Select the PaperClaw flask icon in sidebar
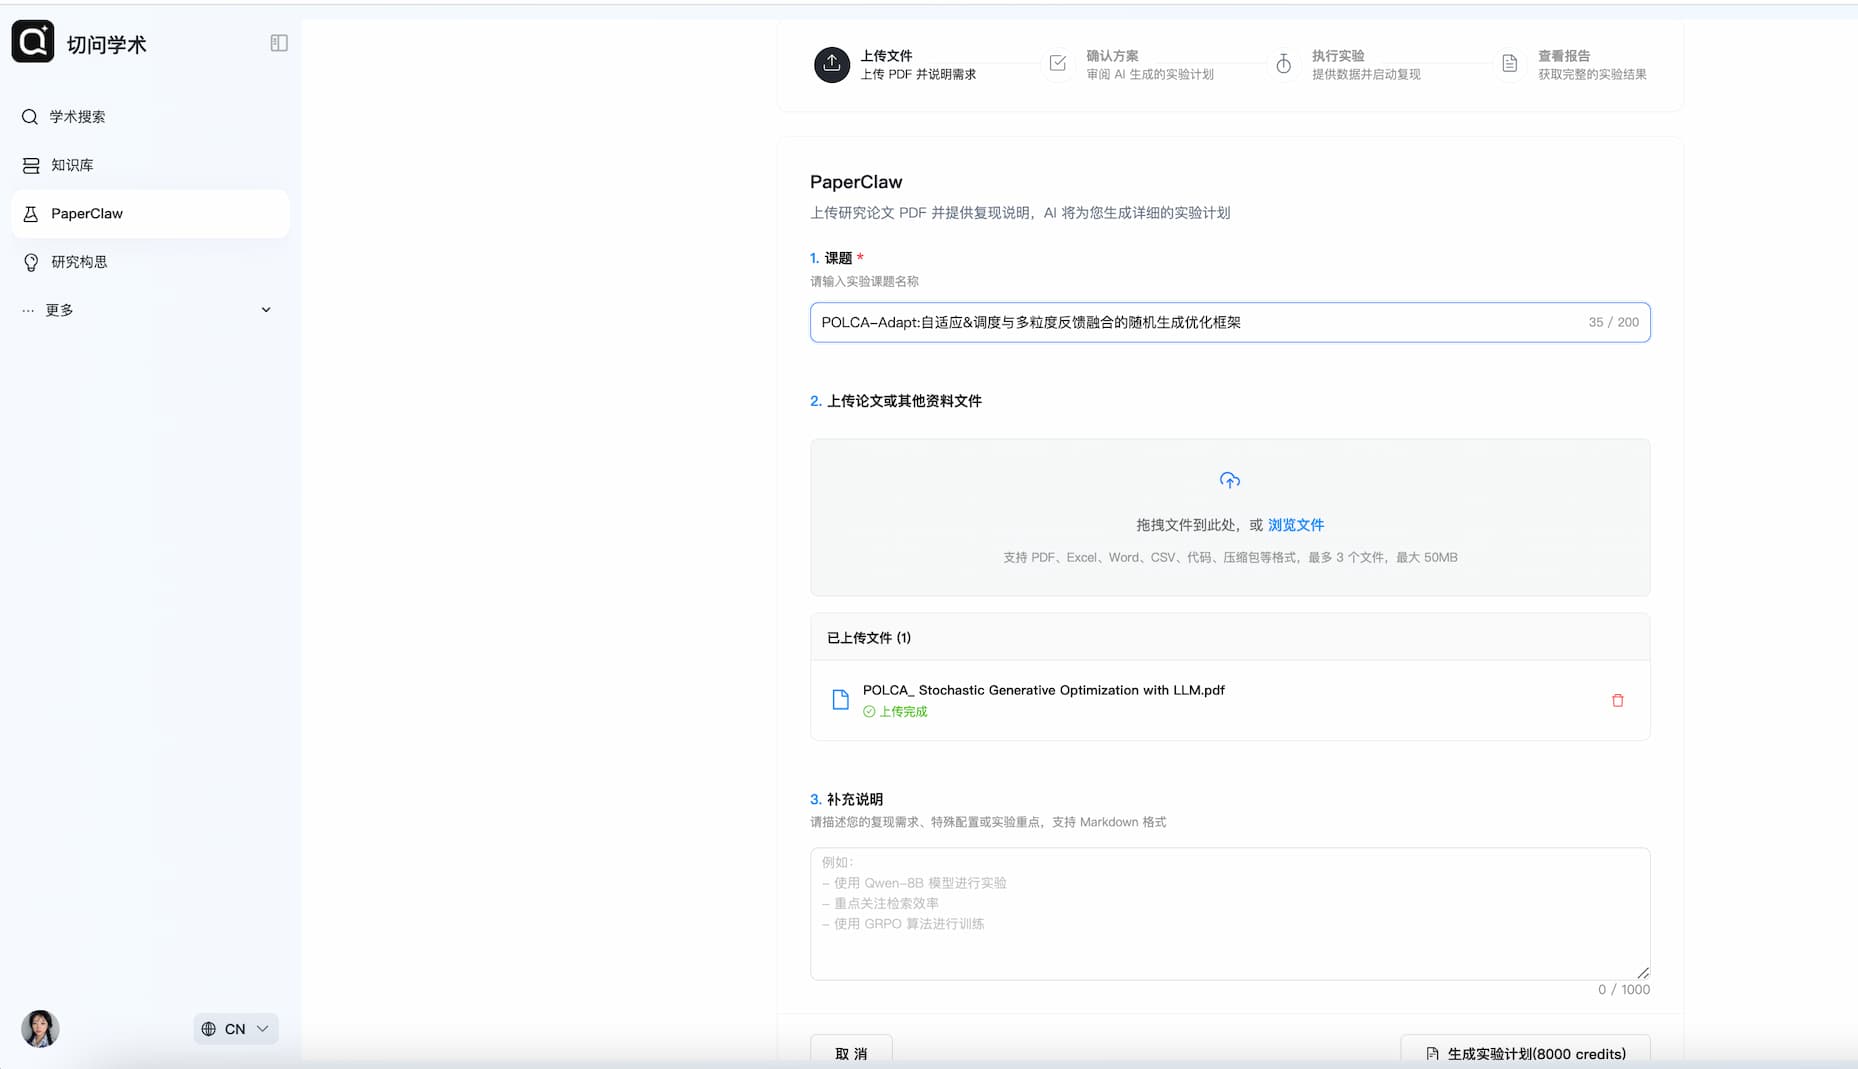The width and height of the screenshot is (1858, 1069). [x=31, y=213]
